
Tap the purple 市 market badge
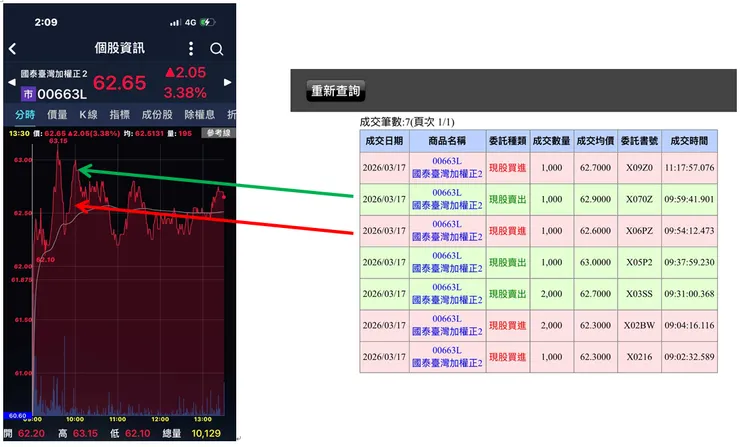pyautogui.click(x=28, y=94)
